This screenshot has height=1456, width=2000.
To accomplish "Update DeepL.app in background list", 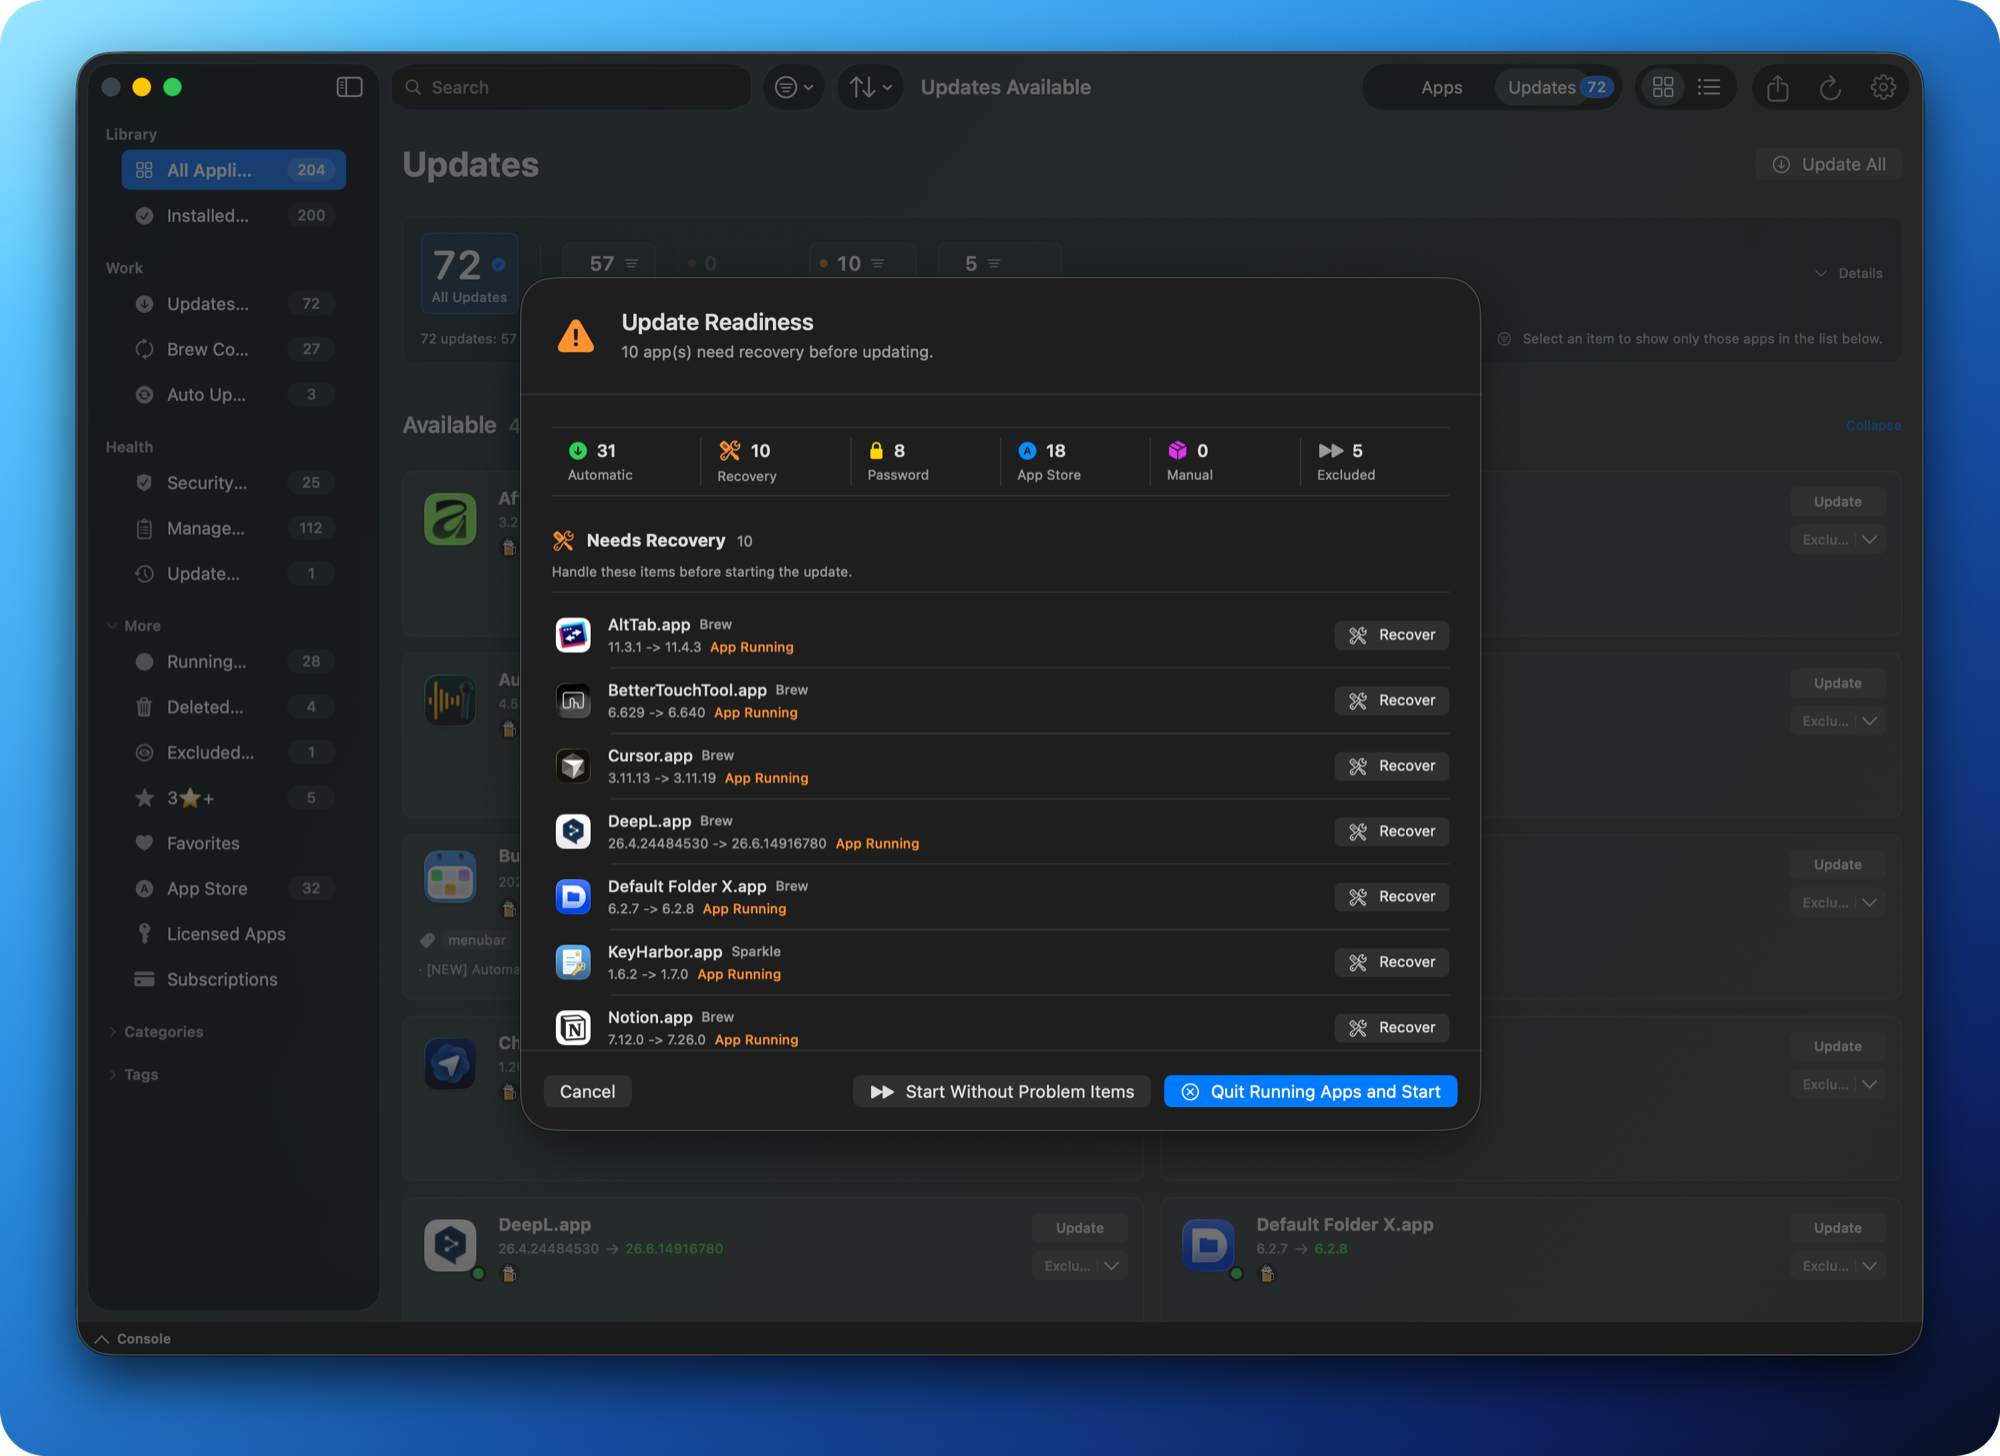I will pos(1079,1228).
